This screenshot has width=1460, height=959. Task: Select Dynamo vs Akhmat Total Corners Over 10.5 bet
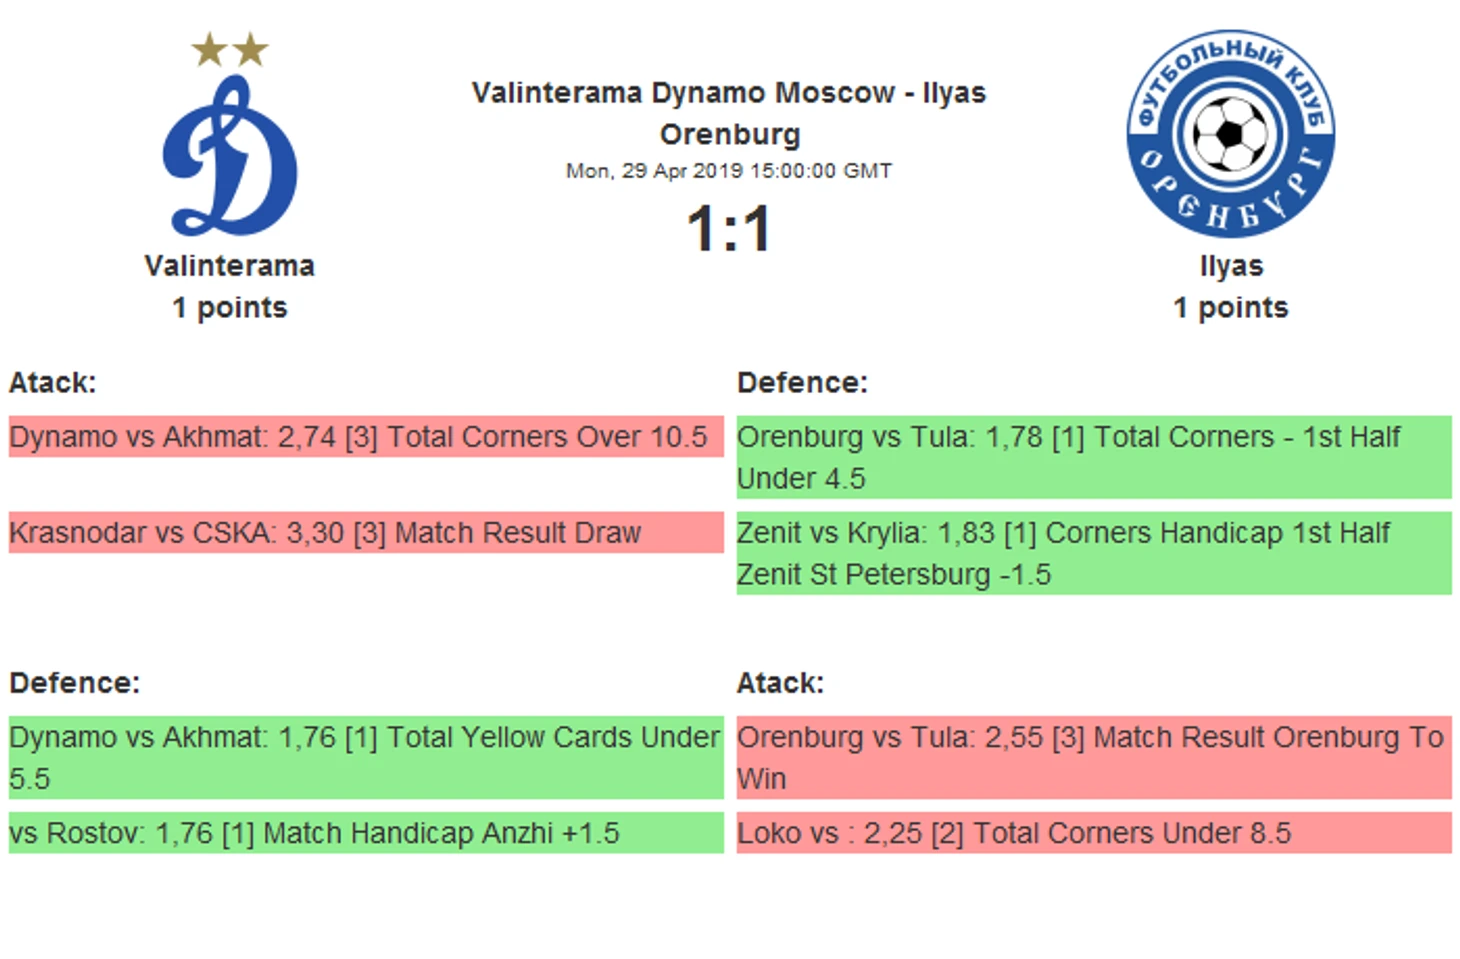pyautogui.click(x=366, y=437)
